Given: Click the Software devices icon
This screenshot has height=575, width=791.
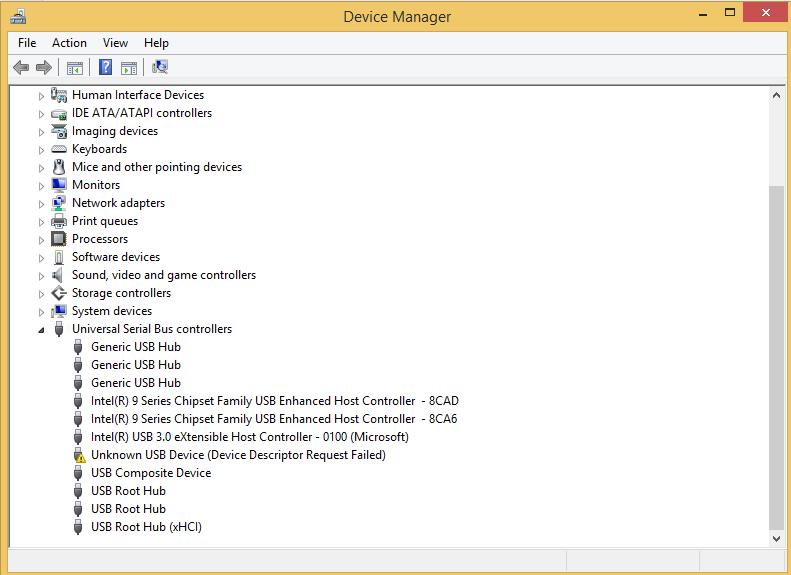Looking at the screenshot, I should (x=59, y=257).
